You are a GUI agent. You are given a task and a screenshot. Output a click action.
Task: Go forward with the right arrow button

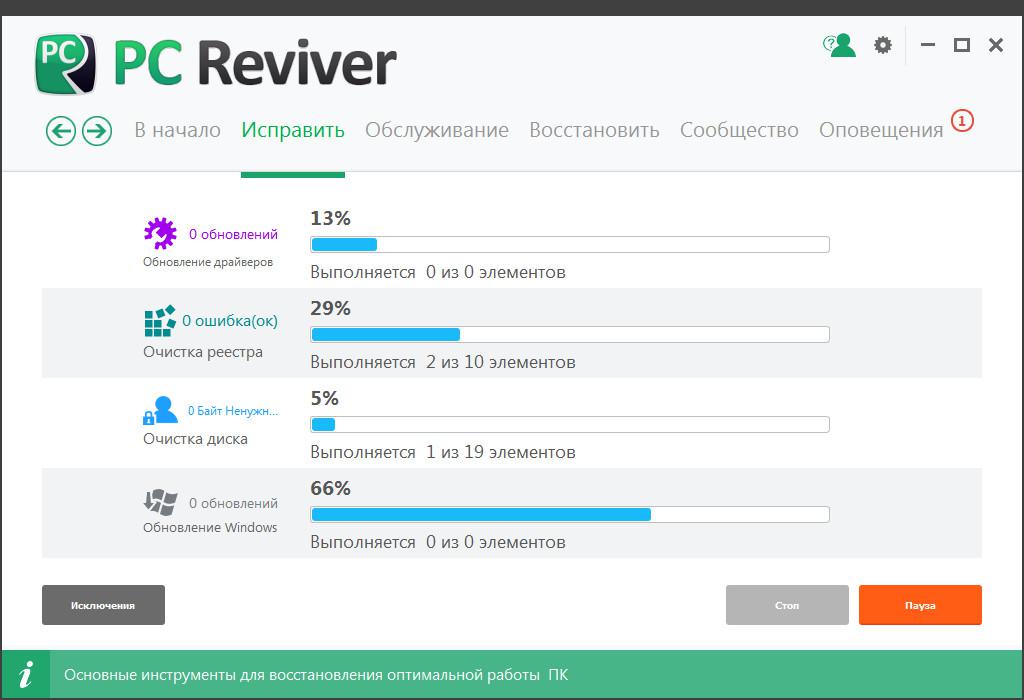[x=97, y=131]
